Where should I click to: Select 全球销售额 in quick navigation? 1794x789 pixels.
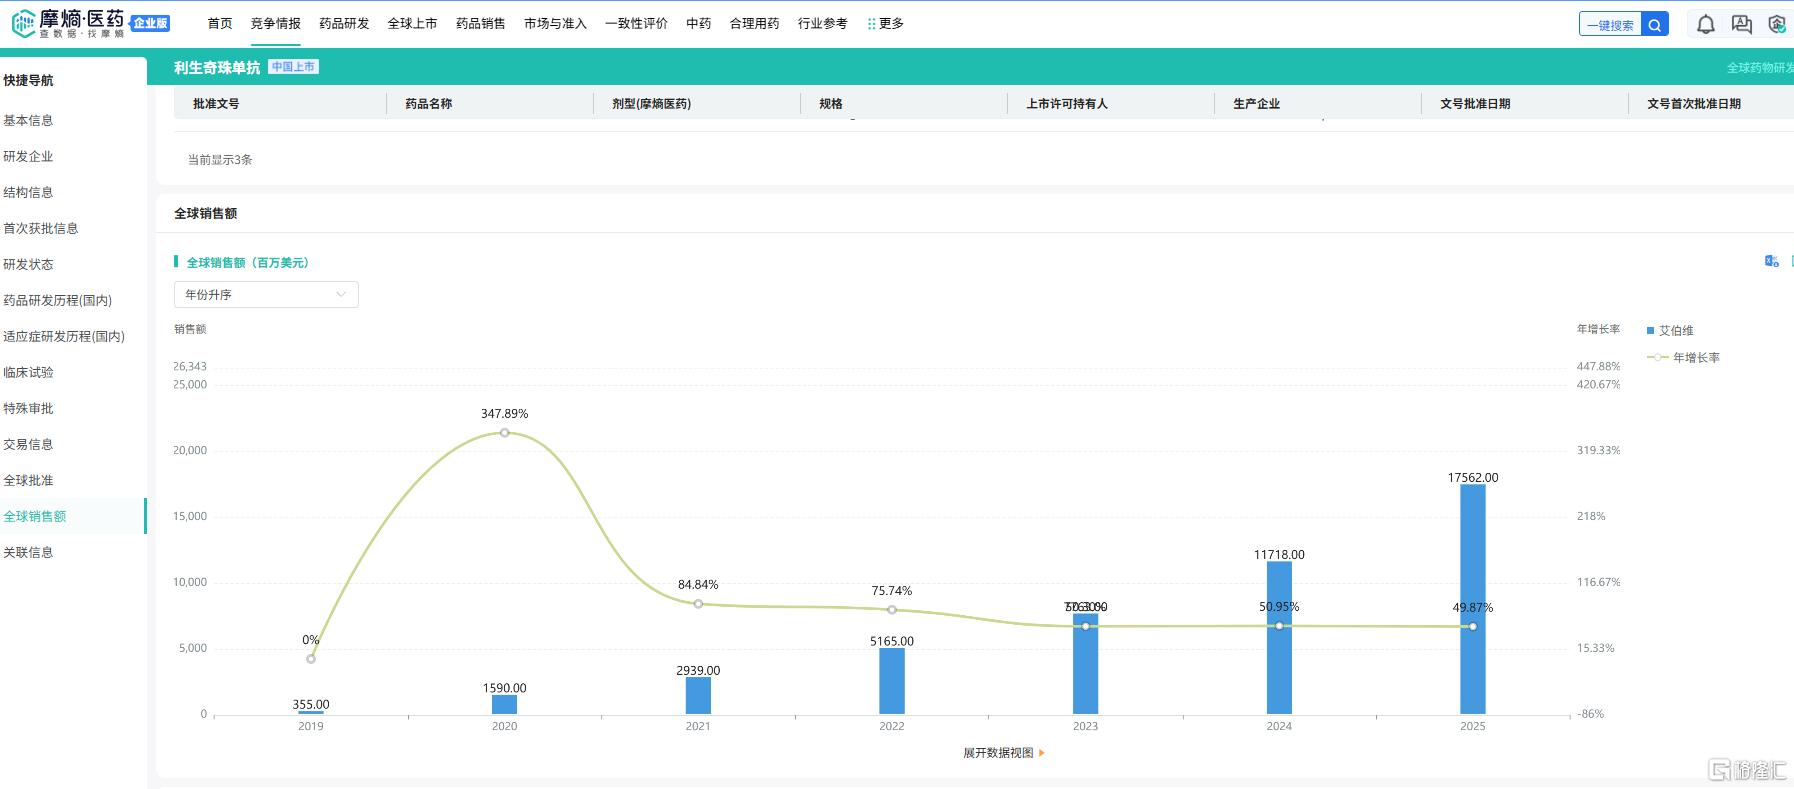[35, 516]
